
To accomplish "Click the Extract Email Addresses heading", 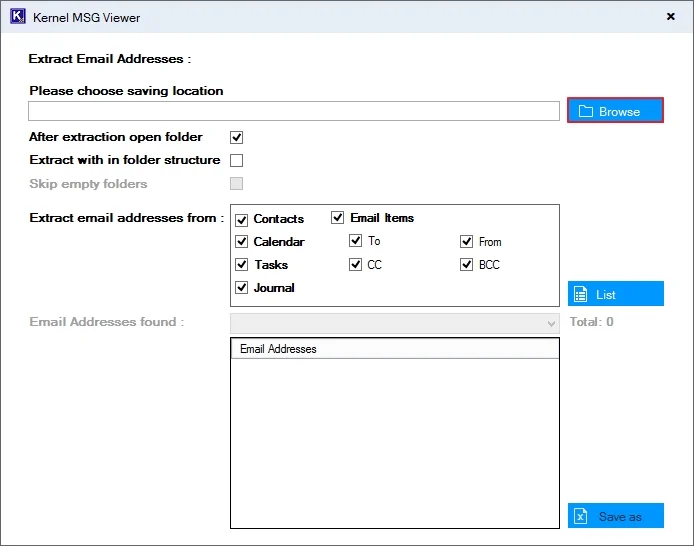I will [x=110, y=59].
